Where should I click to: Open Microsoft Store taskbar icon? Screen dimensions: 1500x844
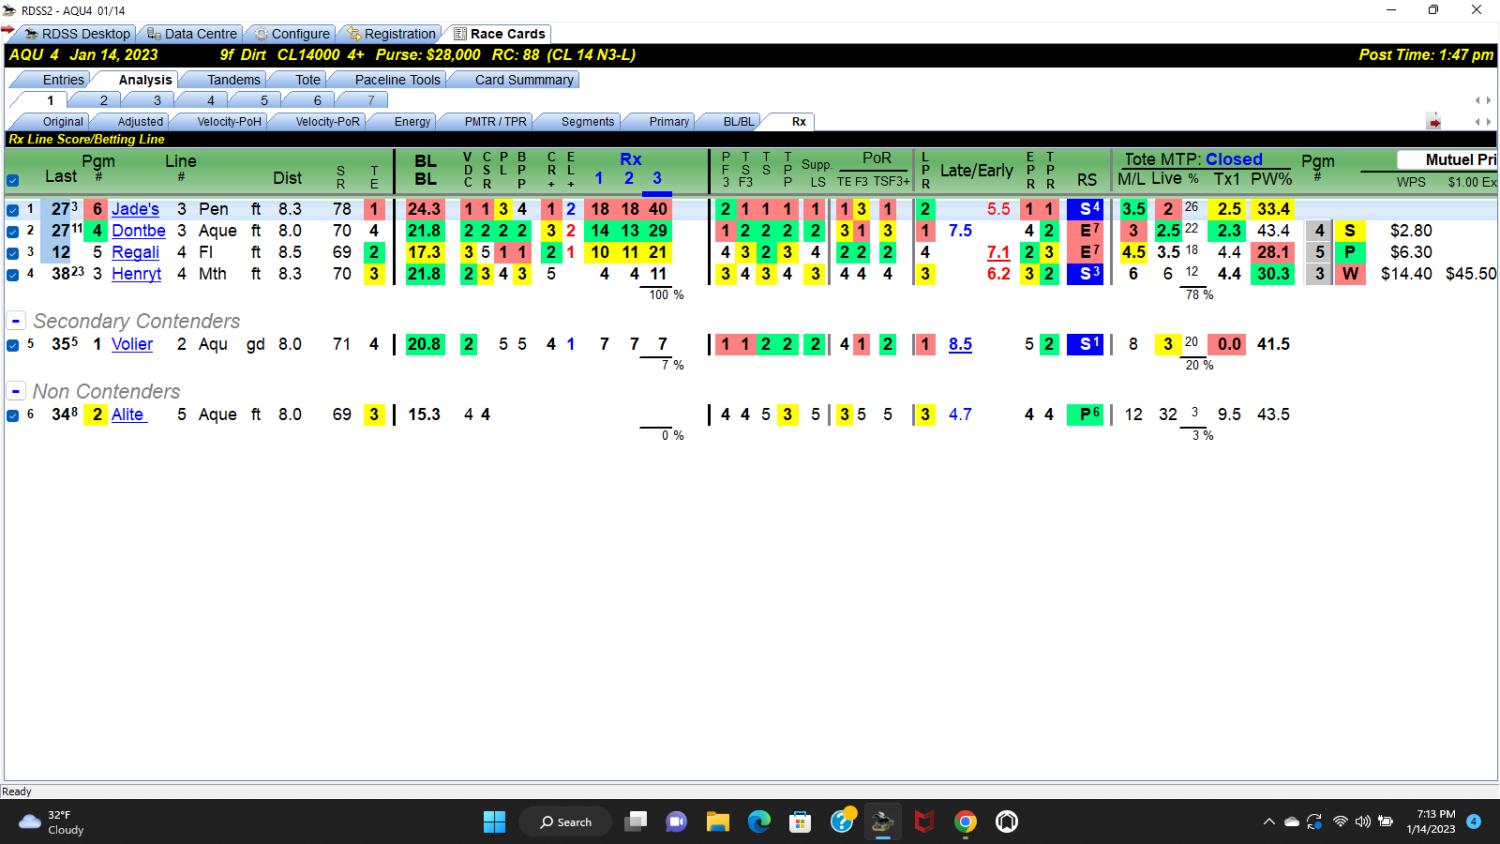(800, 822)
